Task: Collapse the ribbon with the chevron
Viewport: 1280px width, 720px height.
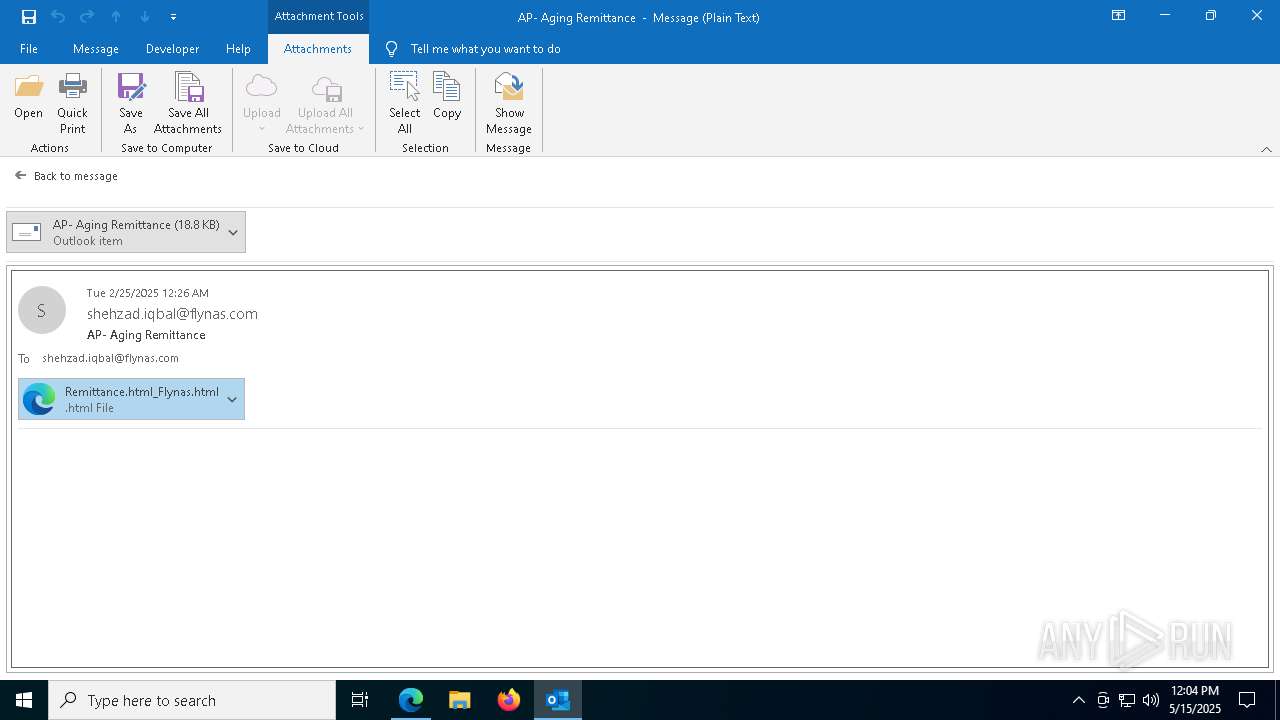Action: (x=1266, y=149)
